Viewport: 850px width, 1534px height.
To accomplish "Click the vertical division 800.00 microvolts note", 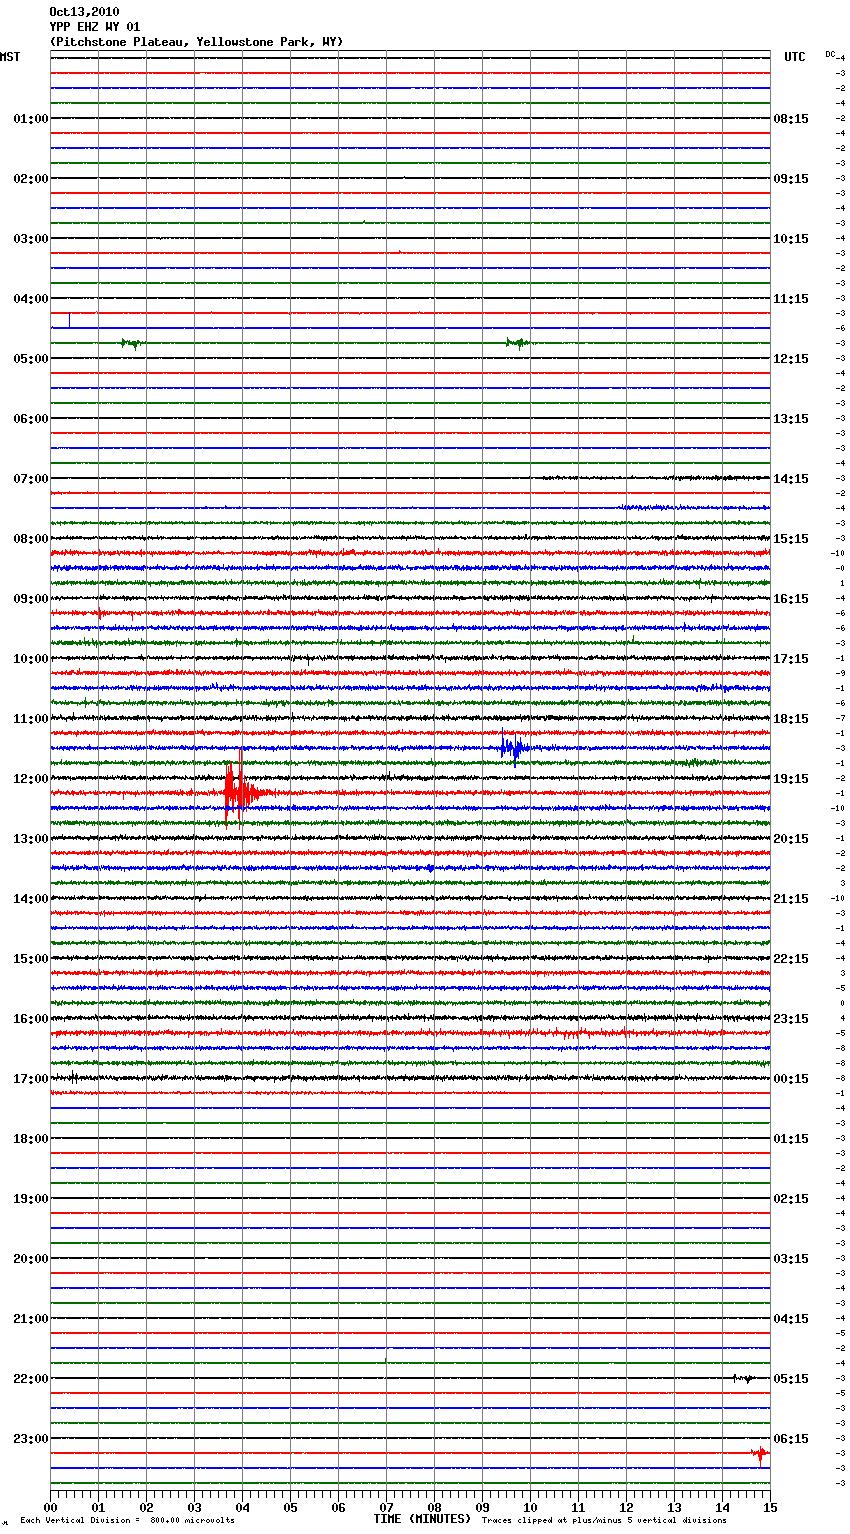I will coord(127,1521).
